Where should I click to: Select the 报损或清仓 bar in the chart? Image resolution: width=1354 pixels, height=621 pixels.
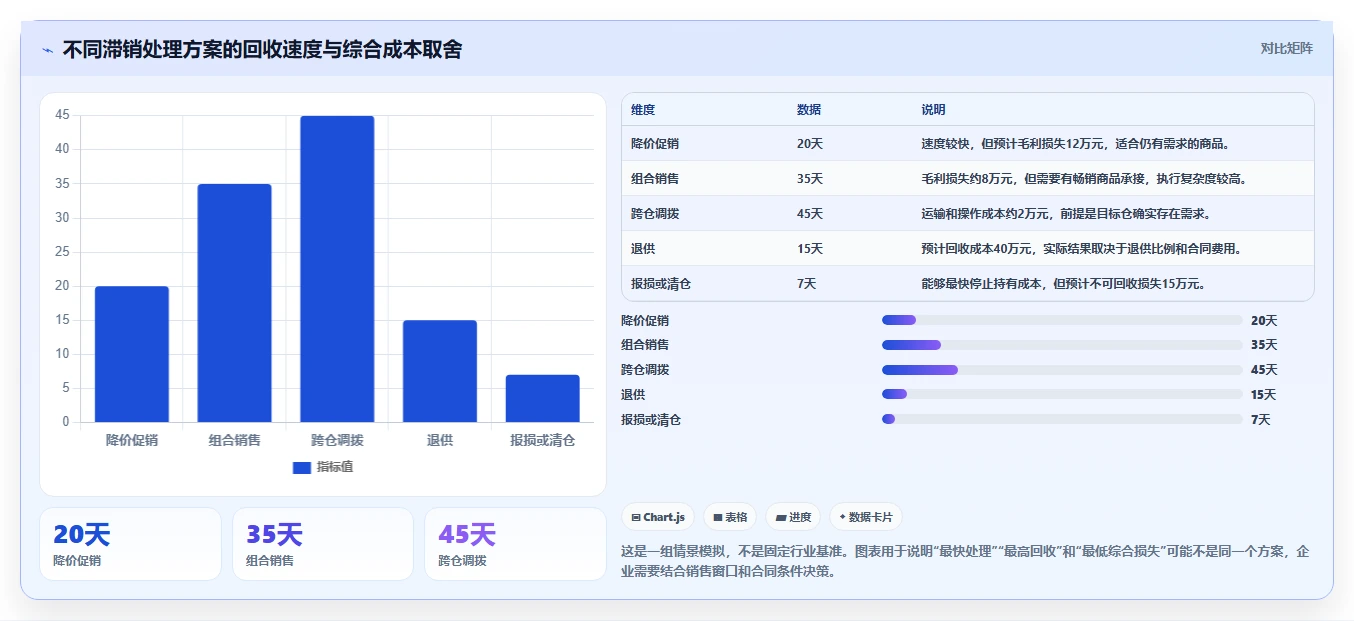543,398
